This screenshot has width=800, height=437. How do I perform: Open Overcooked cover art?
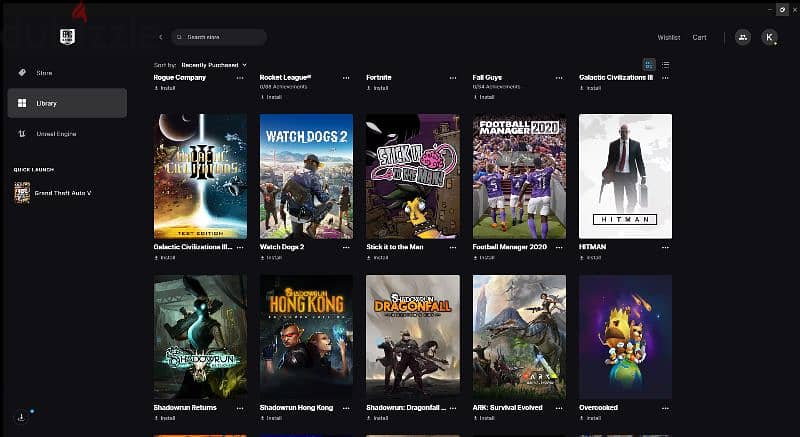[x=626, y=337]
